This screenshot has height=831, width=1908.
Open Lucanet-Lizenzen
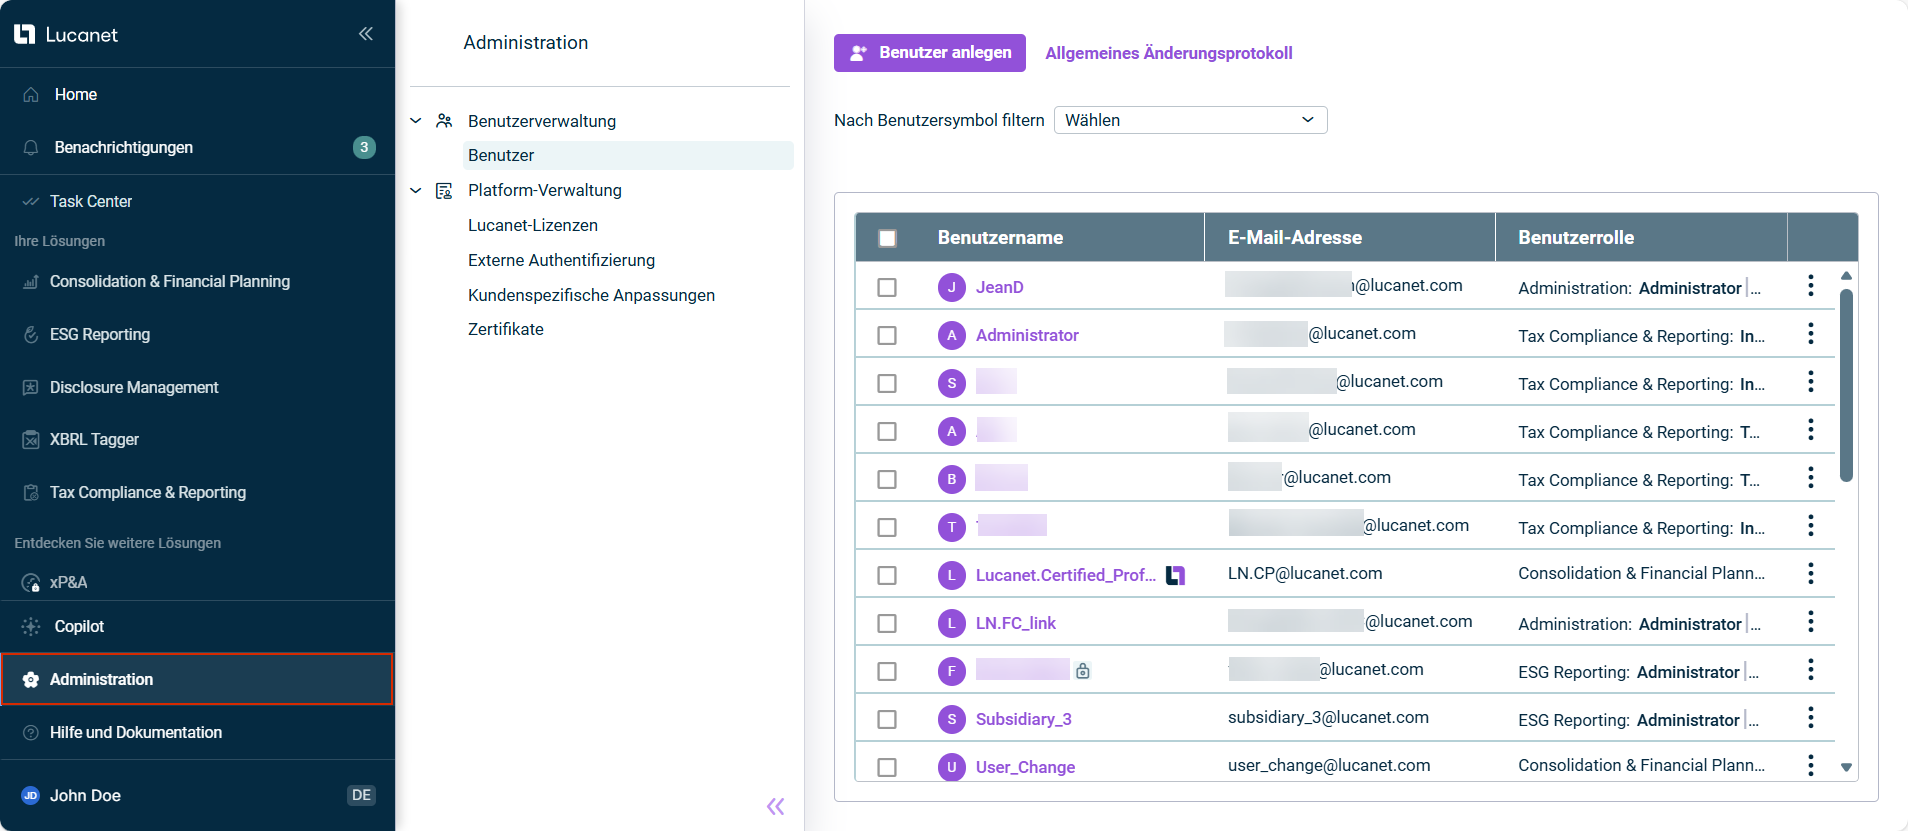click(x=533, y=225)
